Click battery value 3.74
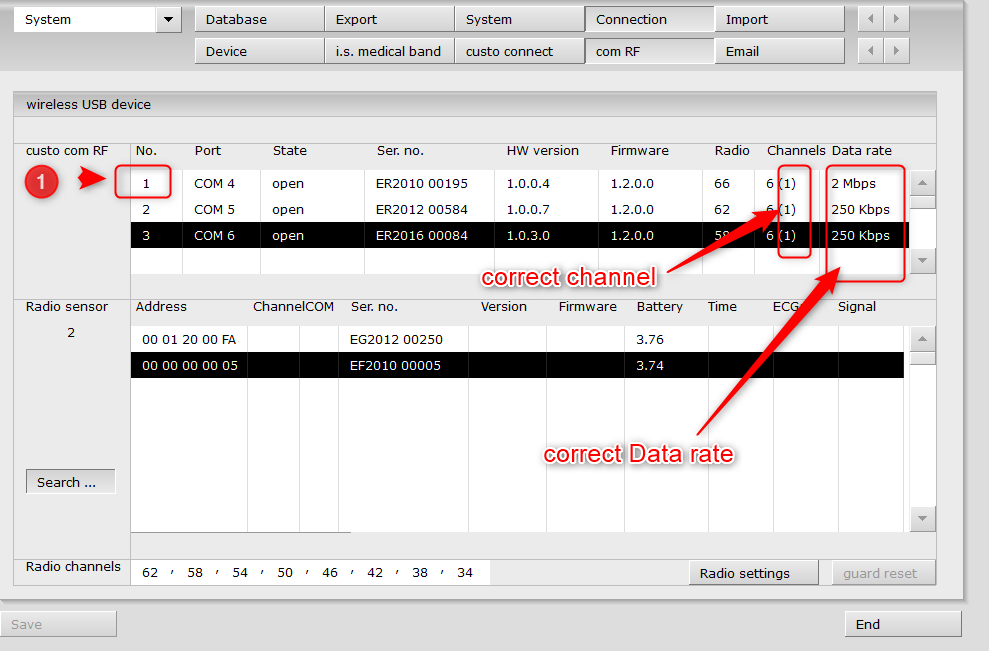989x651 pixels. [650, 365]
